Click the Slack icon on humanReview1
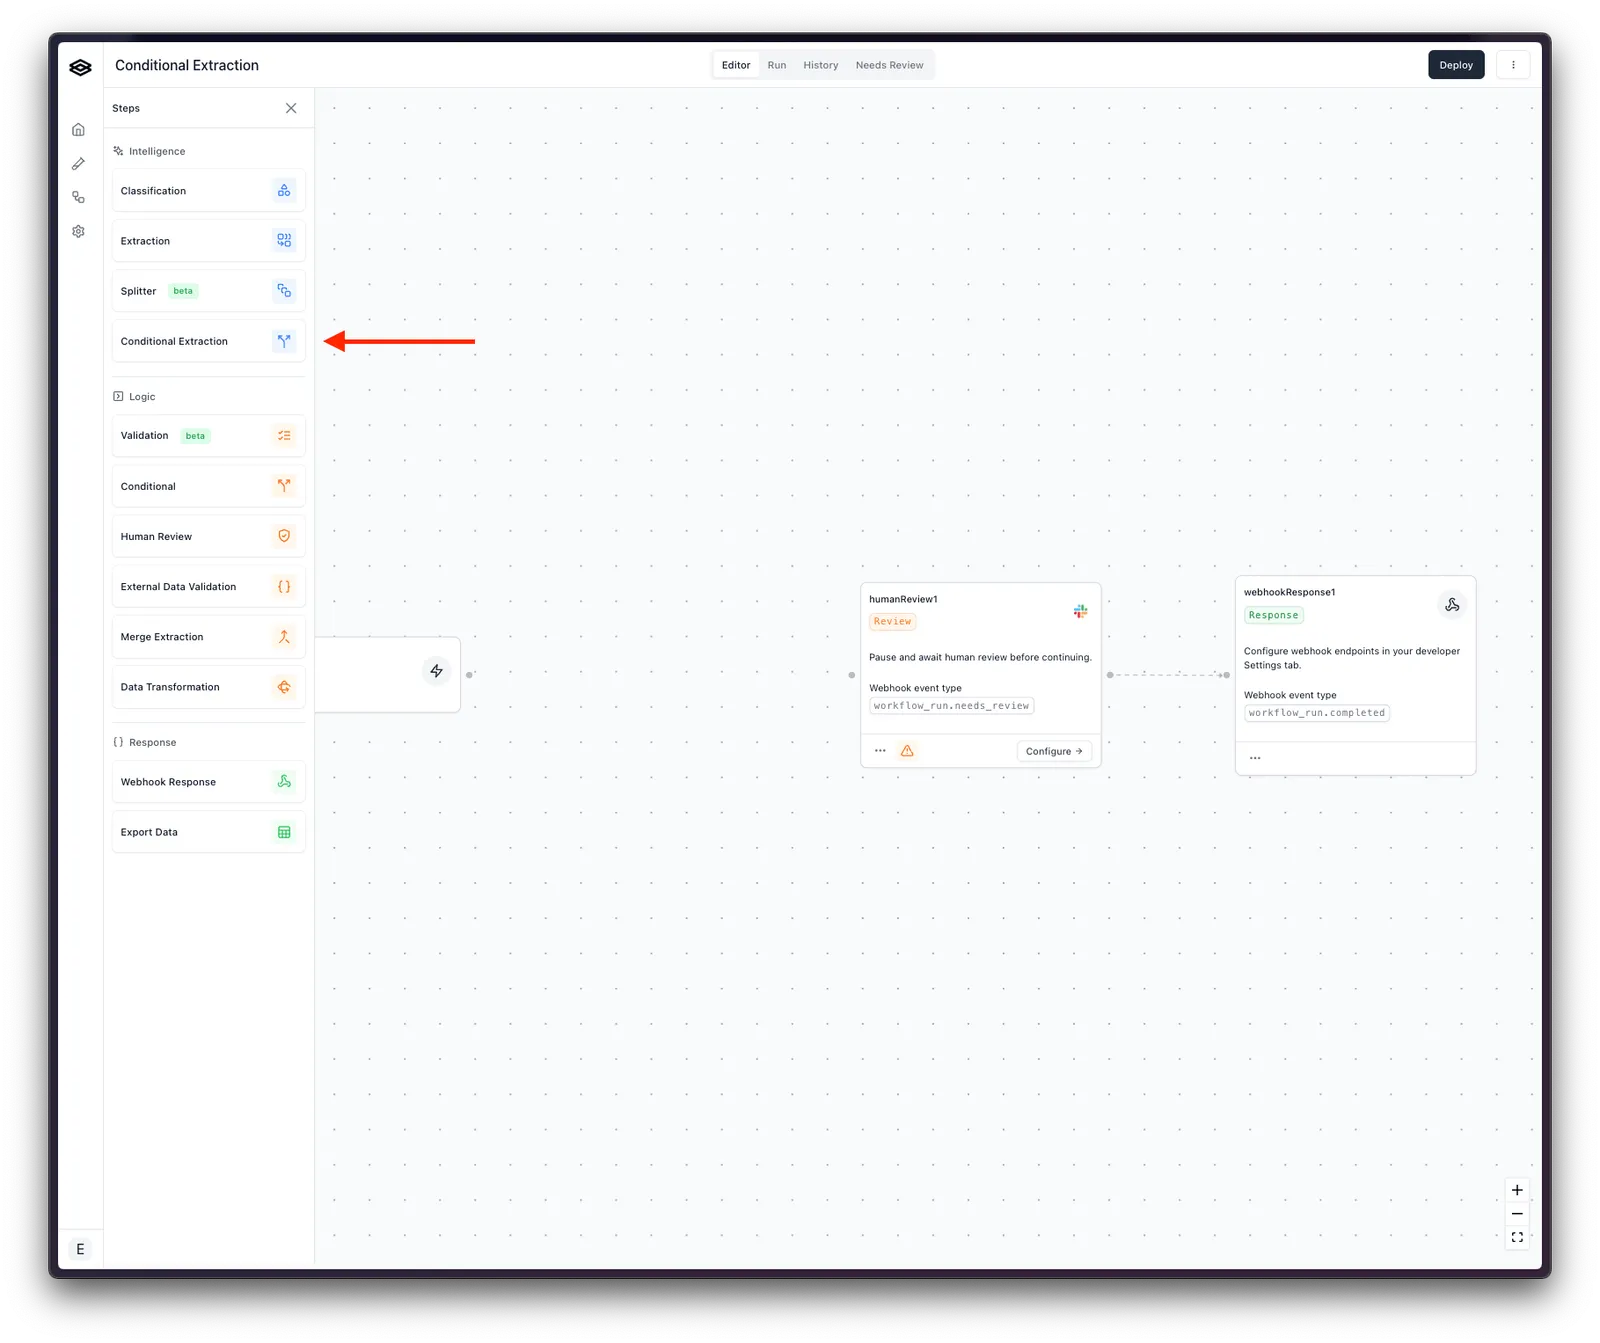Screen dimensions: 1600x1343 [1080, 611]
